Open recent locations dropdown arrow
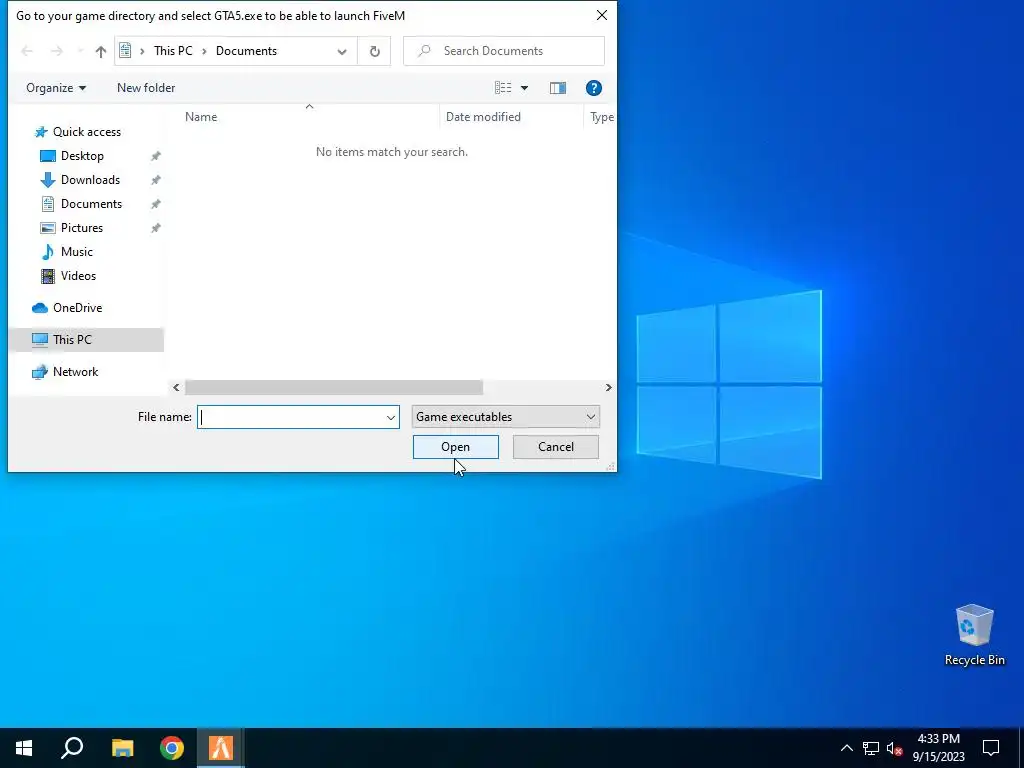 (80, 51)
